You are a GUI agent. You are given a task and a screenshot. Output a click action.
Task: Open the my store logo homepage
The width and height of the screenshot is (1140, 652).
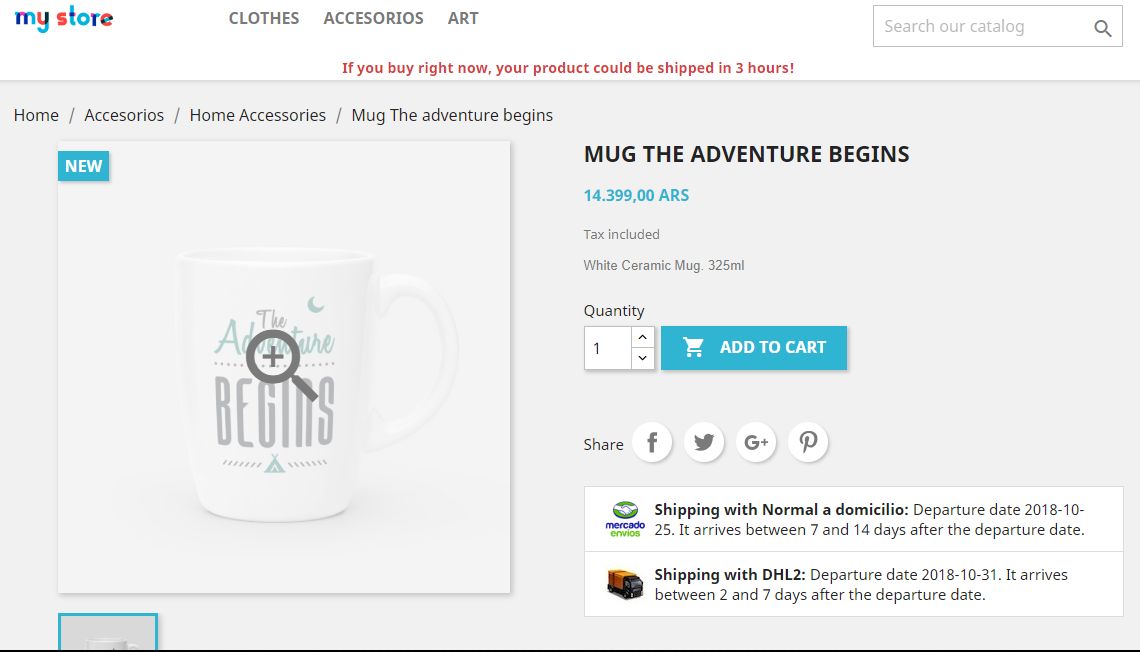[64, 19]
